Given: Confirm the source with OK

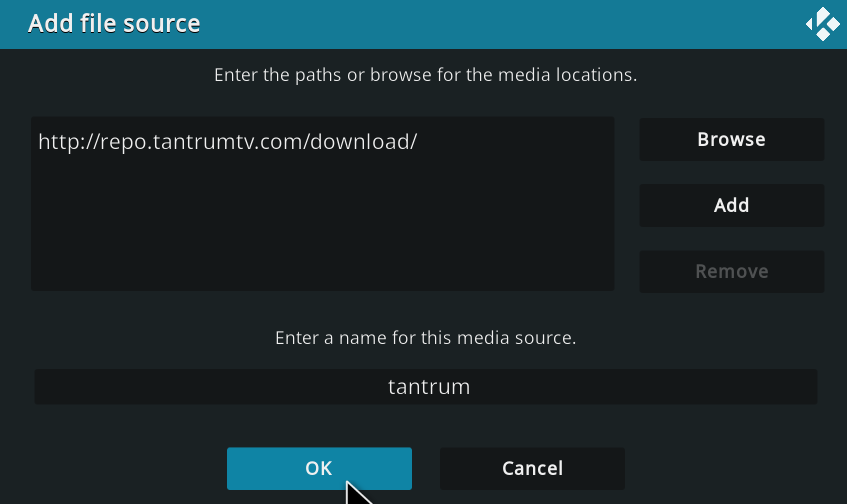Looking at the screenshot, I should (319, 468).
